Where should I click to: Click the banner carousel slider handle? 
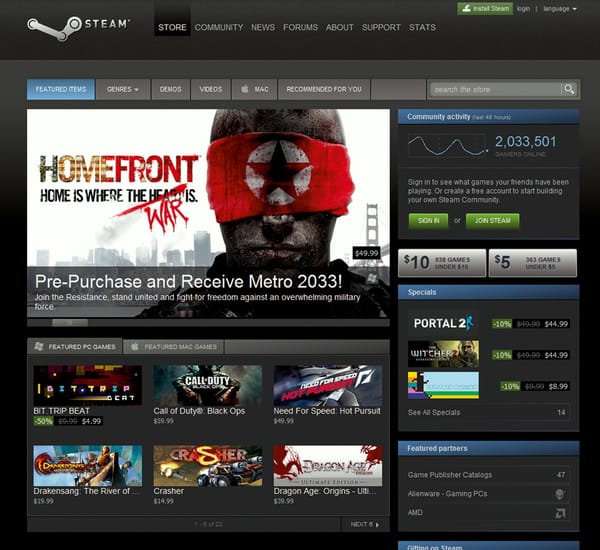[70, 323]
